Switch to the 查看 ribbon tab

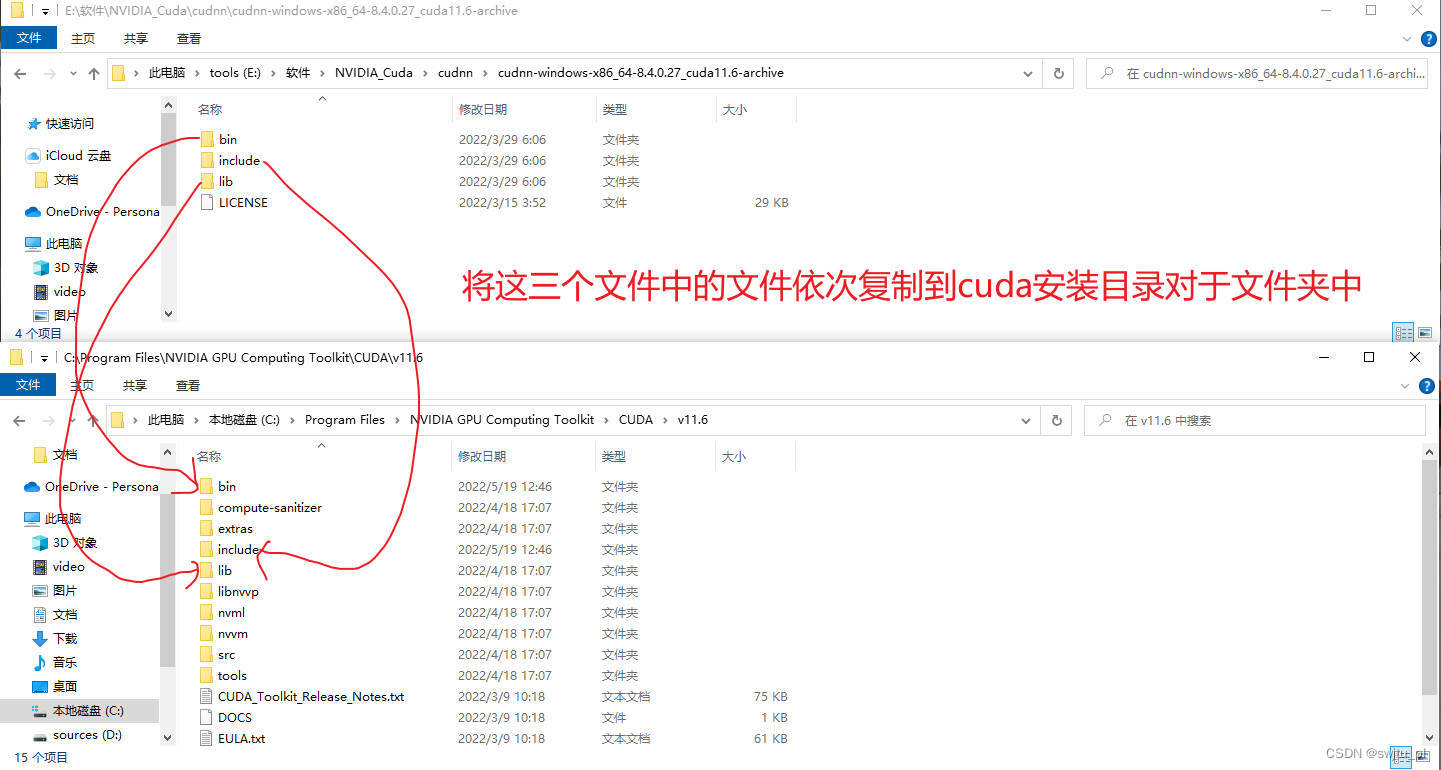188,38
